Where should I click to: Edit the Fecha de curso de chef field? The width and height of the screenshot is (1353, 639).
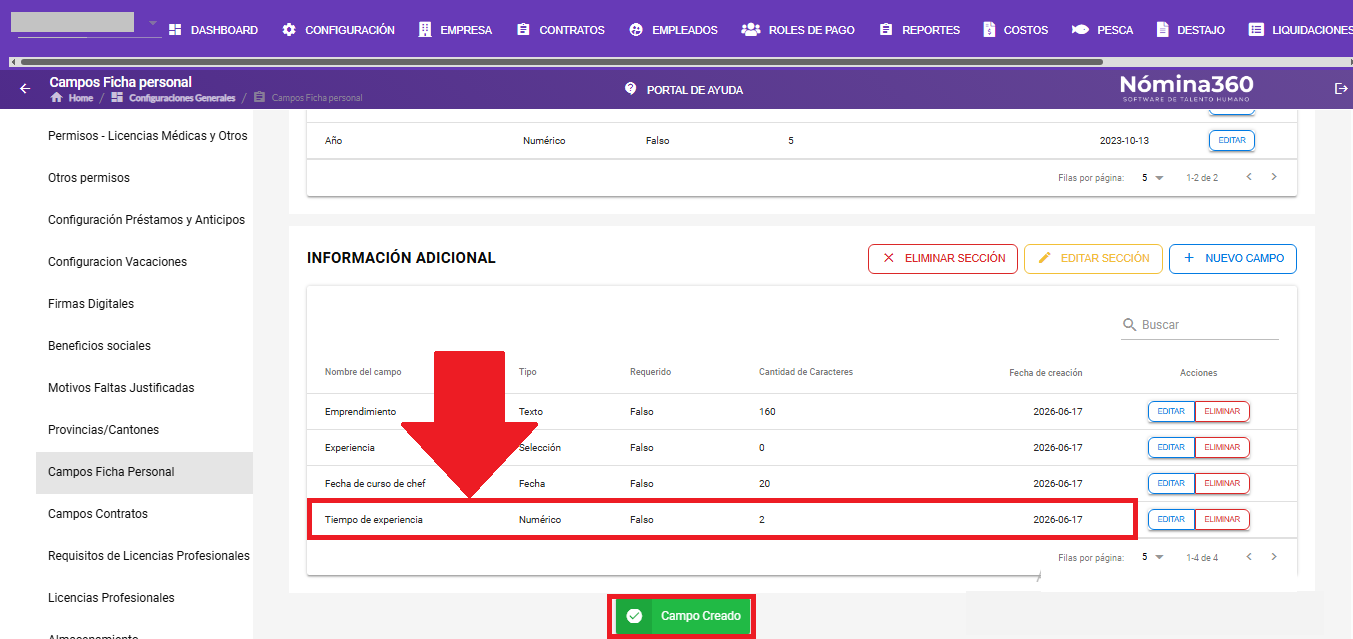pyautogui.click(x=1171, y=484)
